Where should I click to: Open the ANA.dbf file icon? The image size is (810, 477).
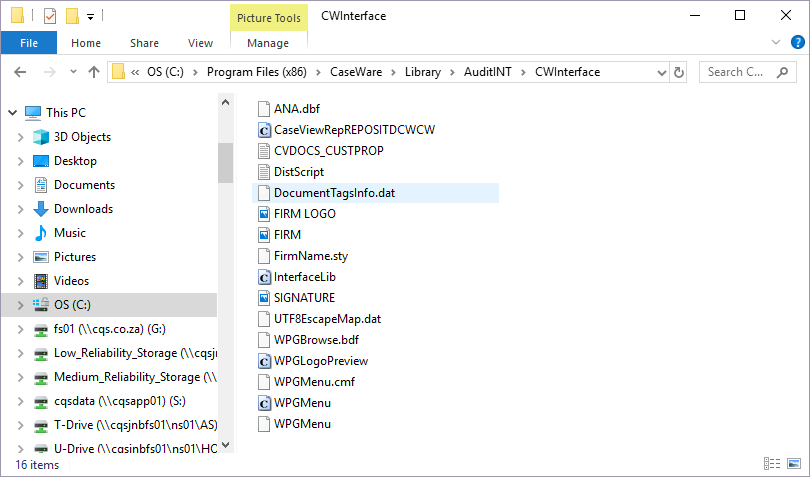point(264,109)
